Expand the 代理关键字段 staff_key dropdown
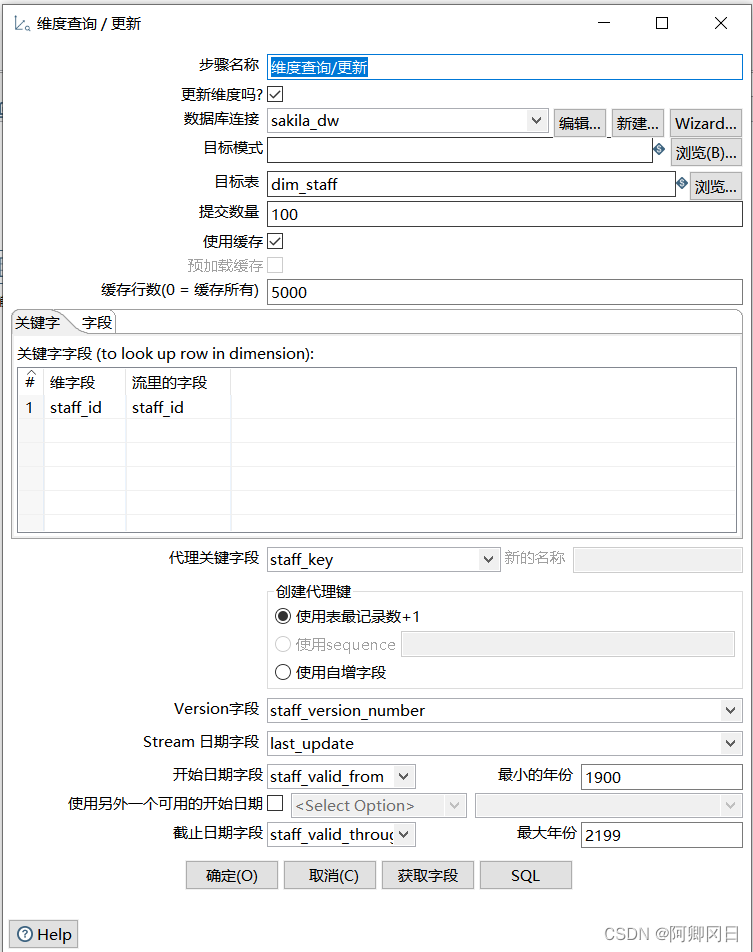Image resolution: width=753 pixels, height=952 pixels. point(488,560)
